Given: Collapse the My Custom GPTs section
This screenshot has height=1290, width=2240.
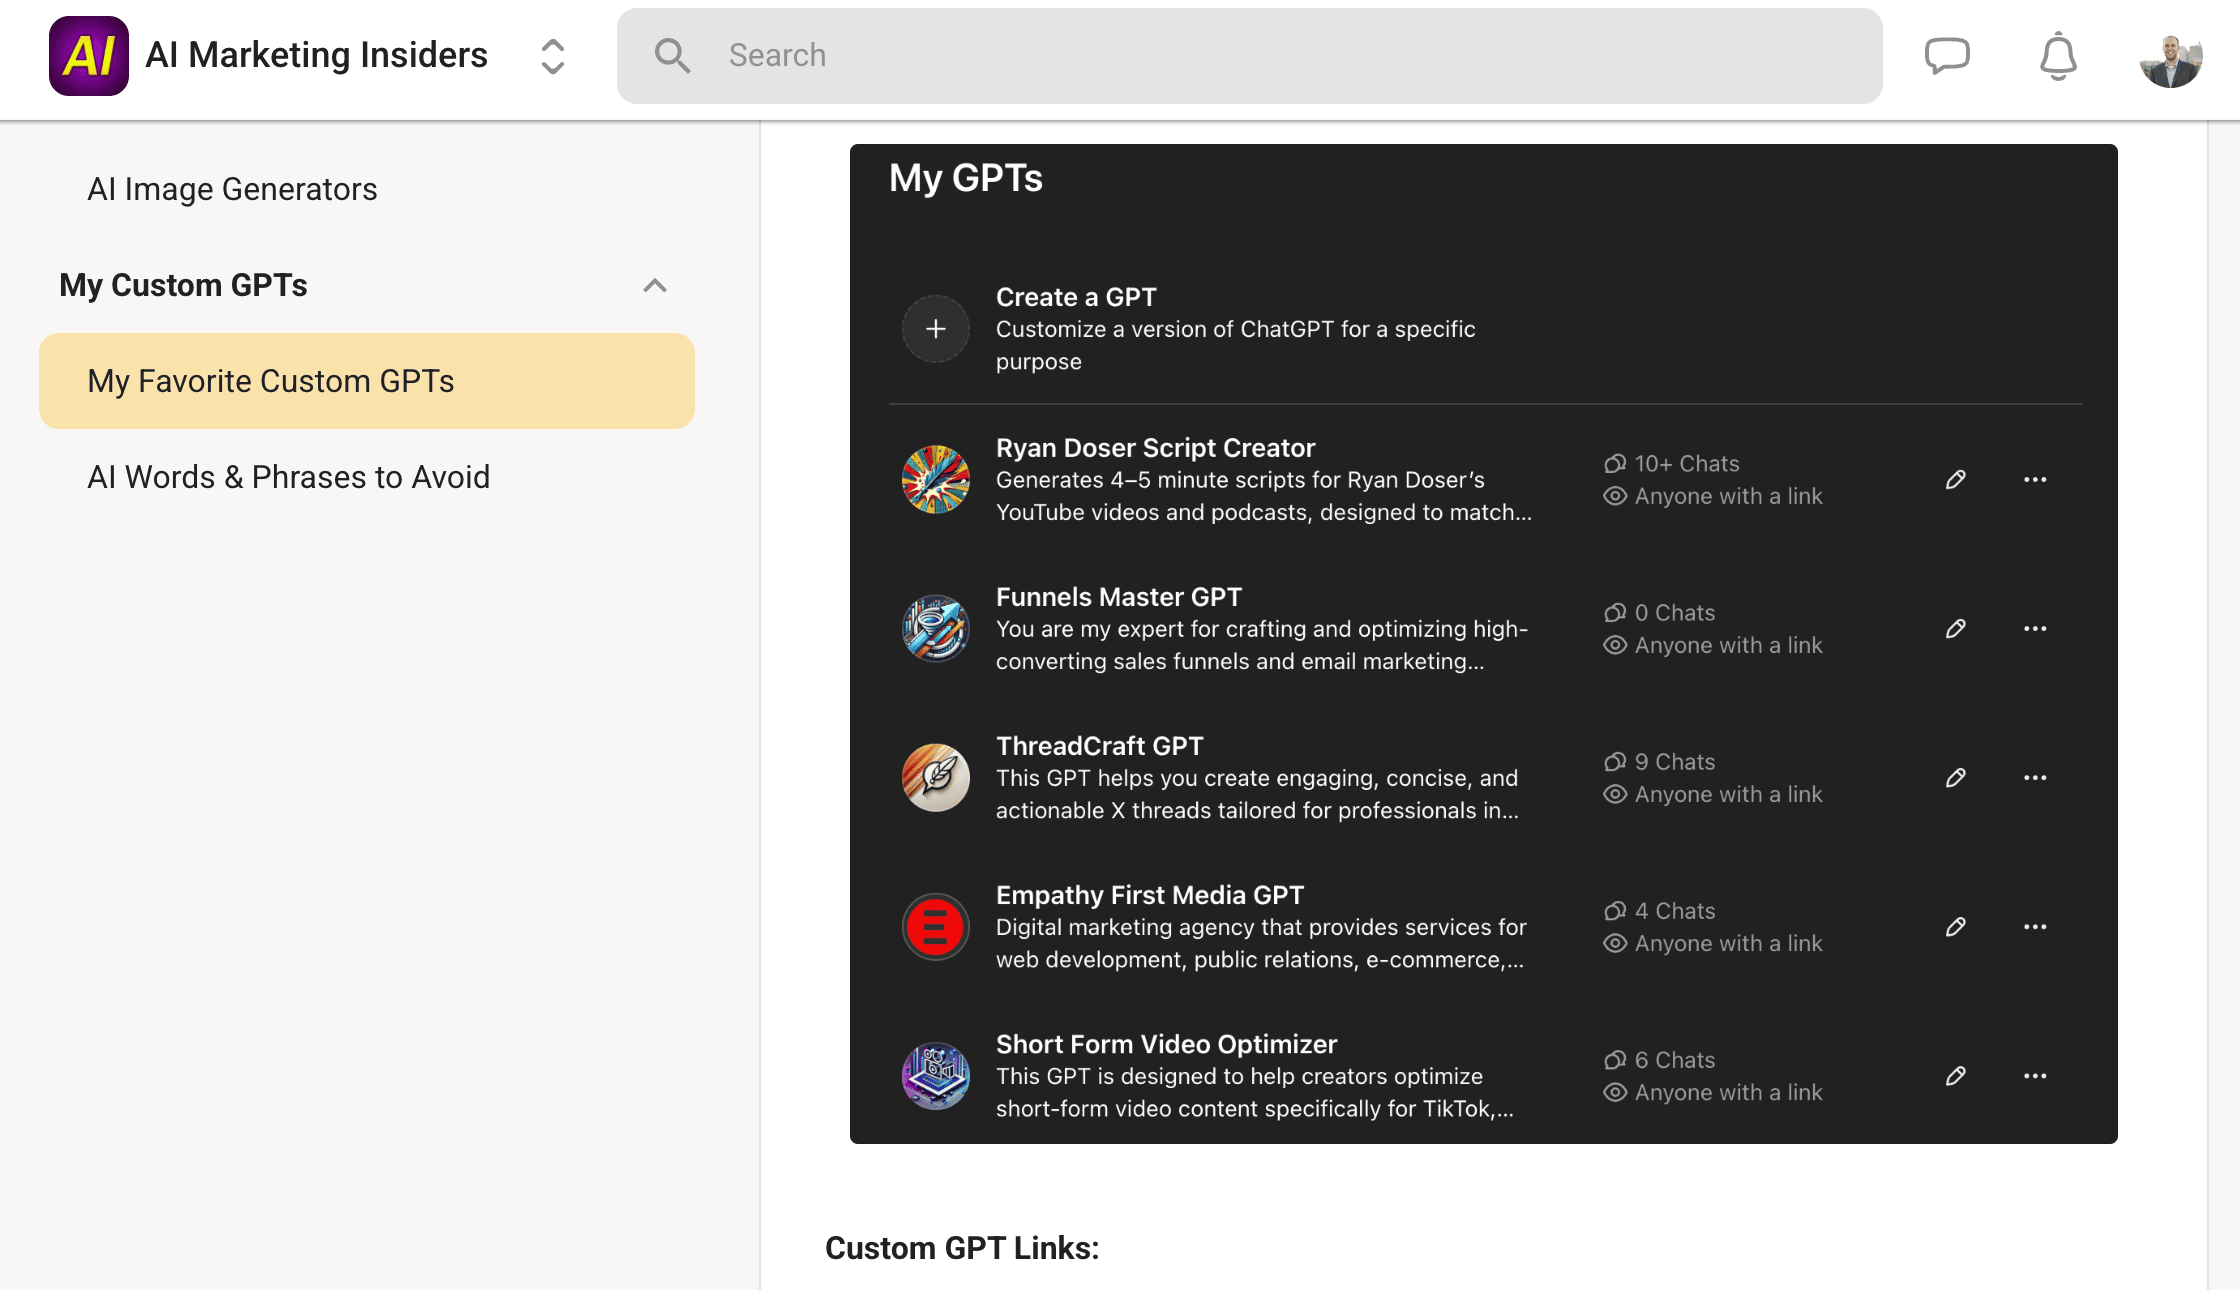Looking at the screenshot, I should click(655, 286).
